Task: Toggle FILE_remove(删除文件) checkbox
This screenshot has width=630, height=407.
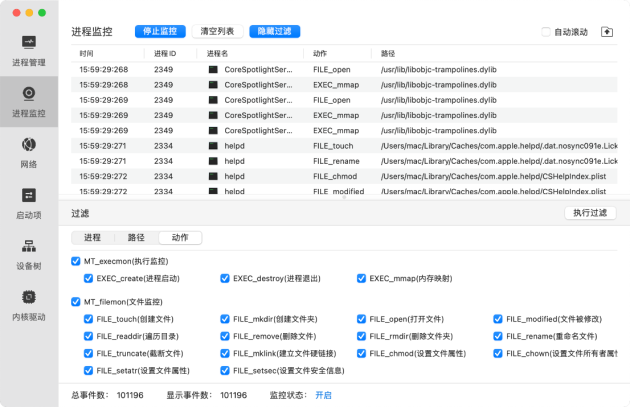Action: coord(225,336)
